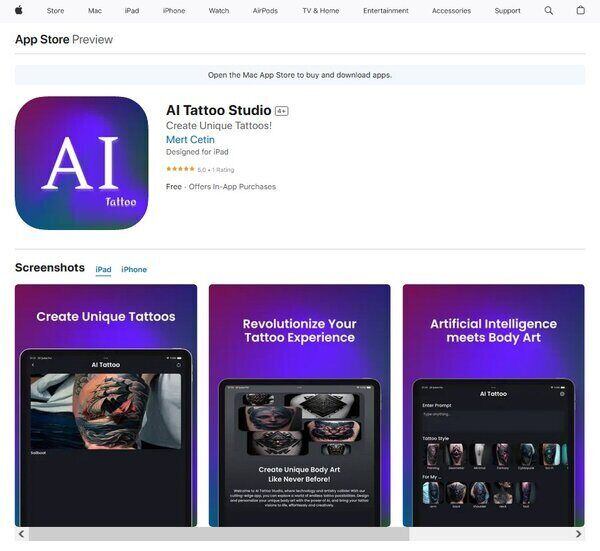
Task: Open the TV & Home menu
Action: (321, 11)
